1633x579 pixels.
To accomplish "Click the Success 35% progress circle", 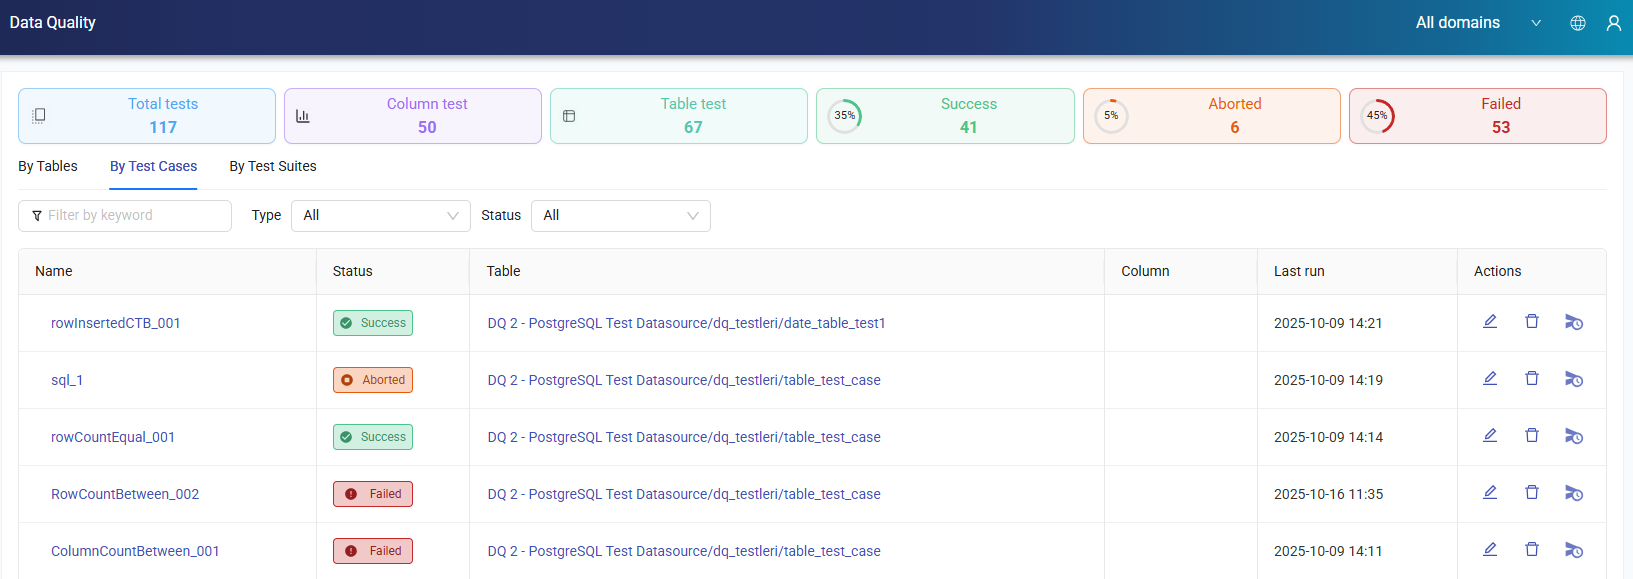I will tap(845, 116).
